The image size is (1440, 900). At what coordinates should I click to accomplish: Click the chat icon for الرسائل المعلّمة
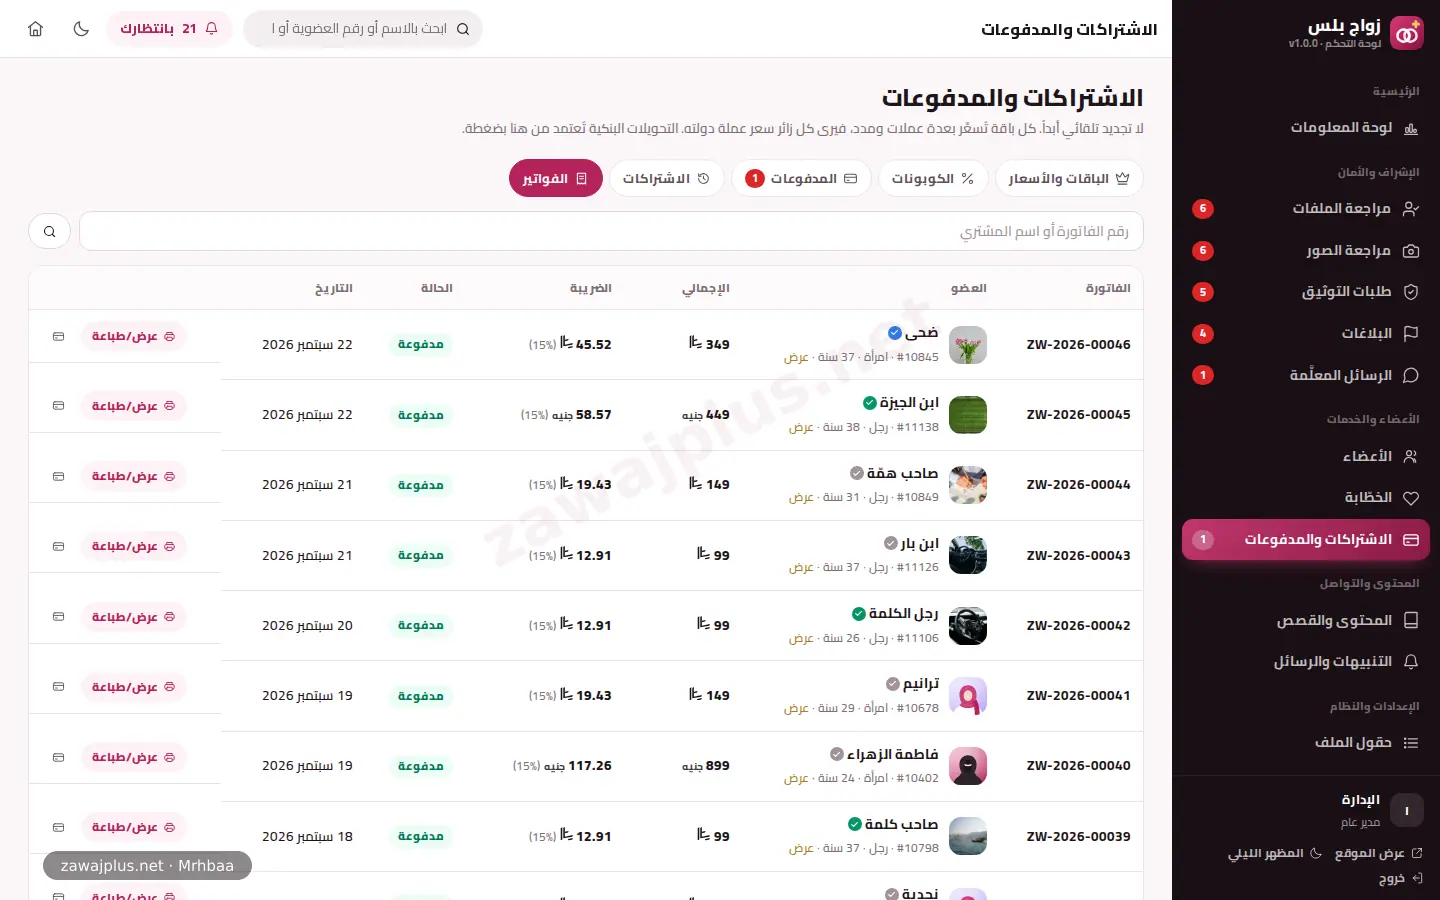[1411, 376]
